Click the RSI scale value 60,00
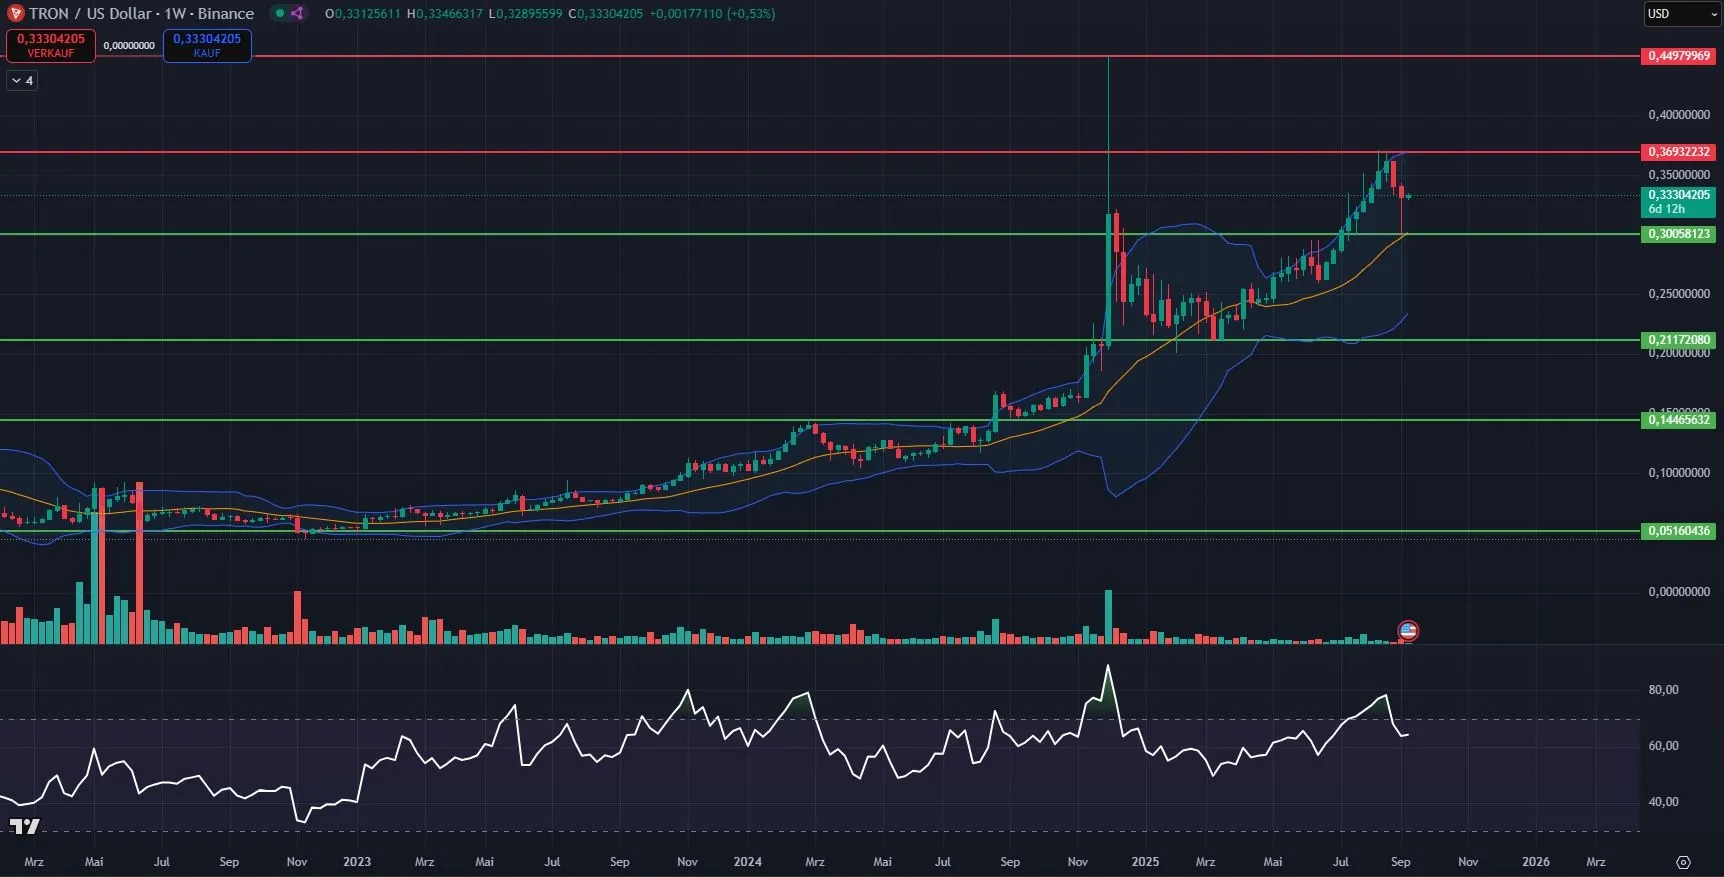This screenshot has width=1724, height=877. click(x=1663, y=746)
